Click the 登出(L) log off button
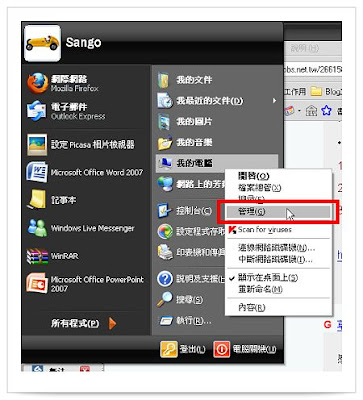Viewport: 363px width, 400px height. pyautogui.click(x=183, y=349)
